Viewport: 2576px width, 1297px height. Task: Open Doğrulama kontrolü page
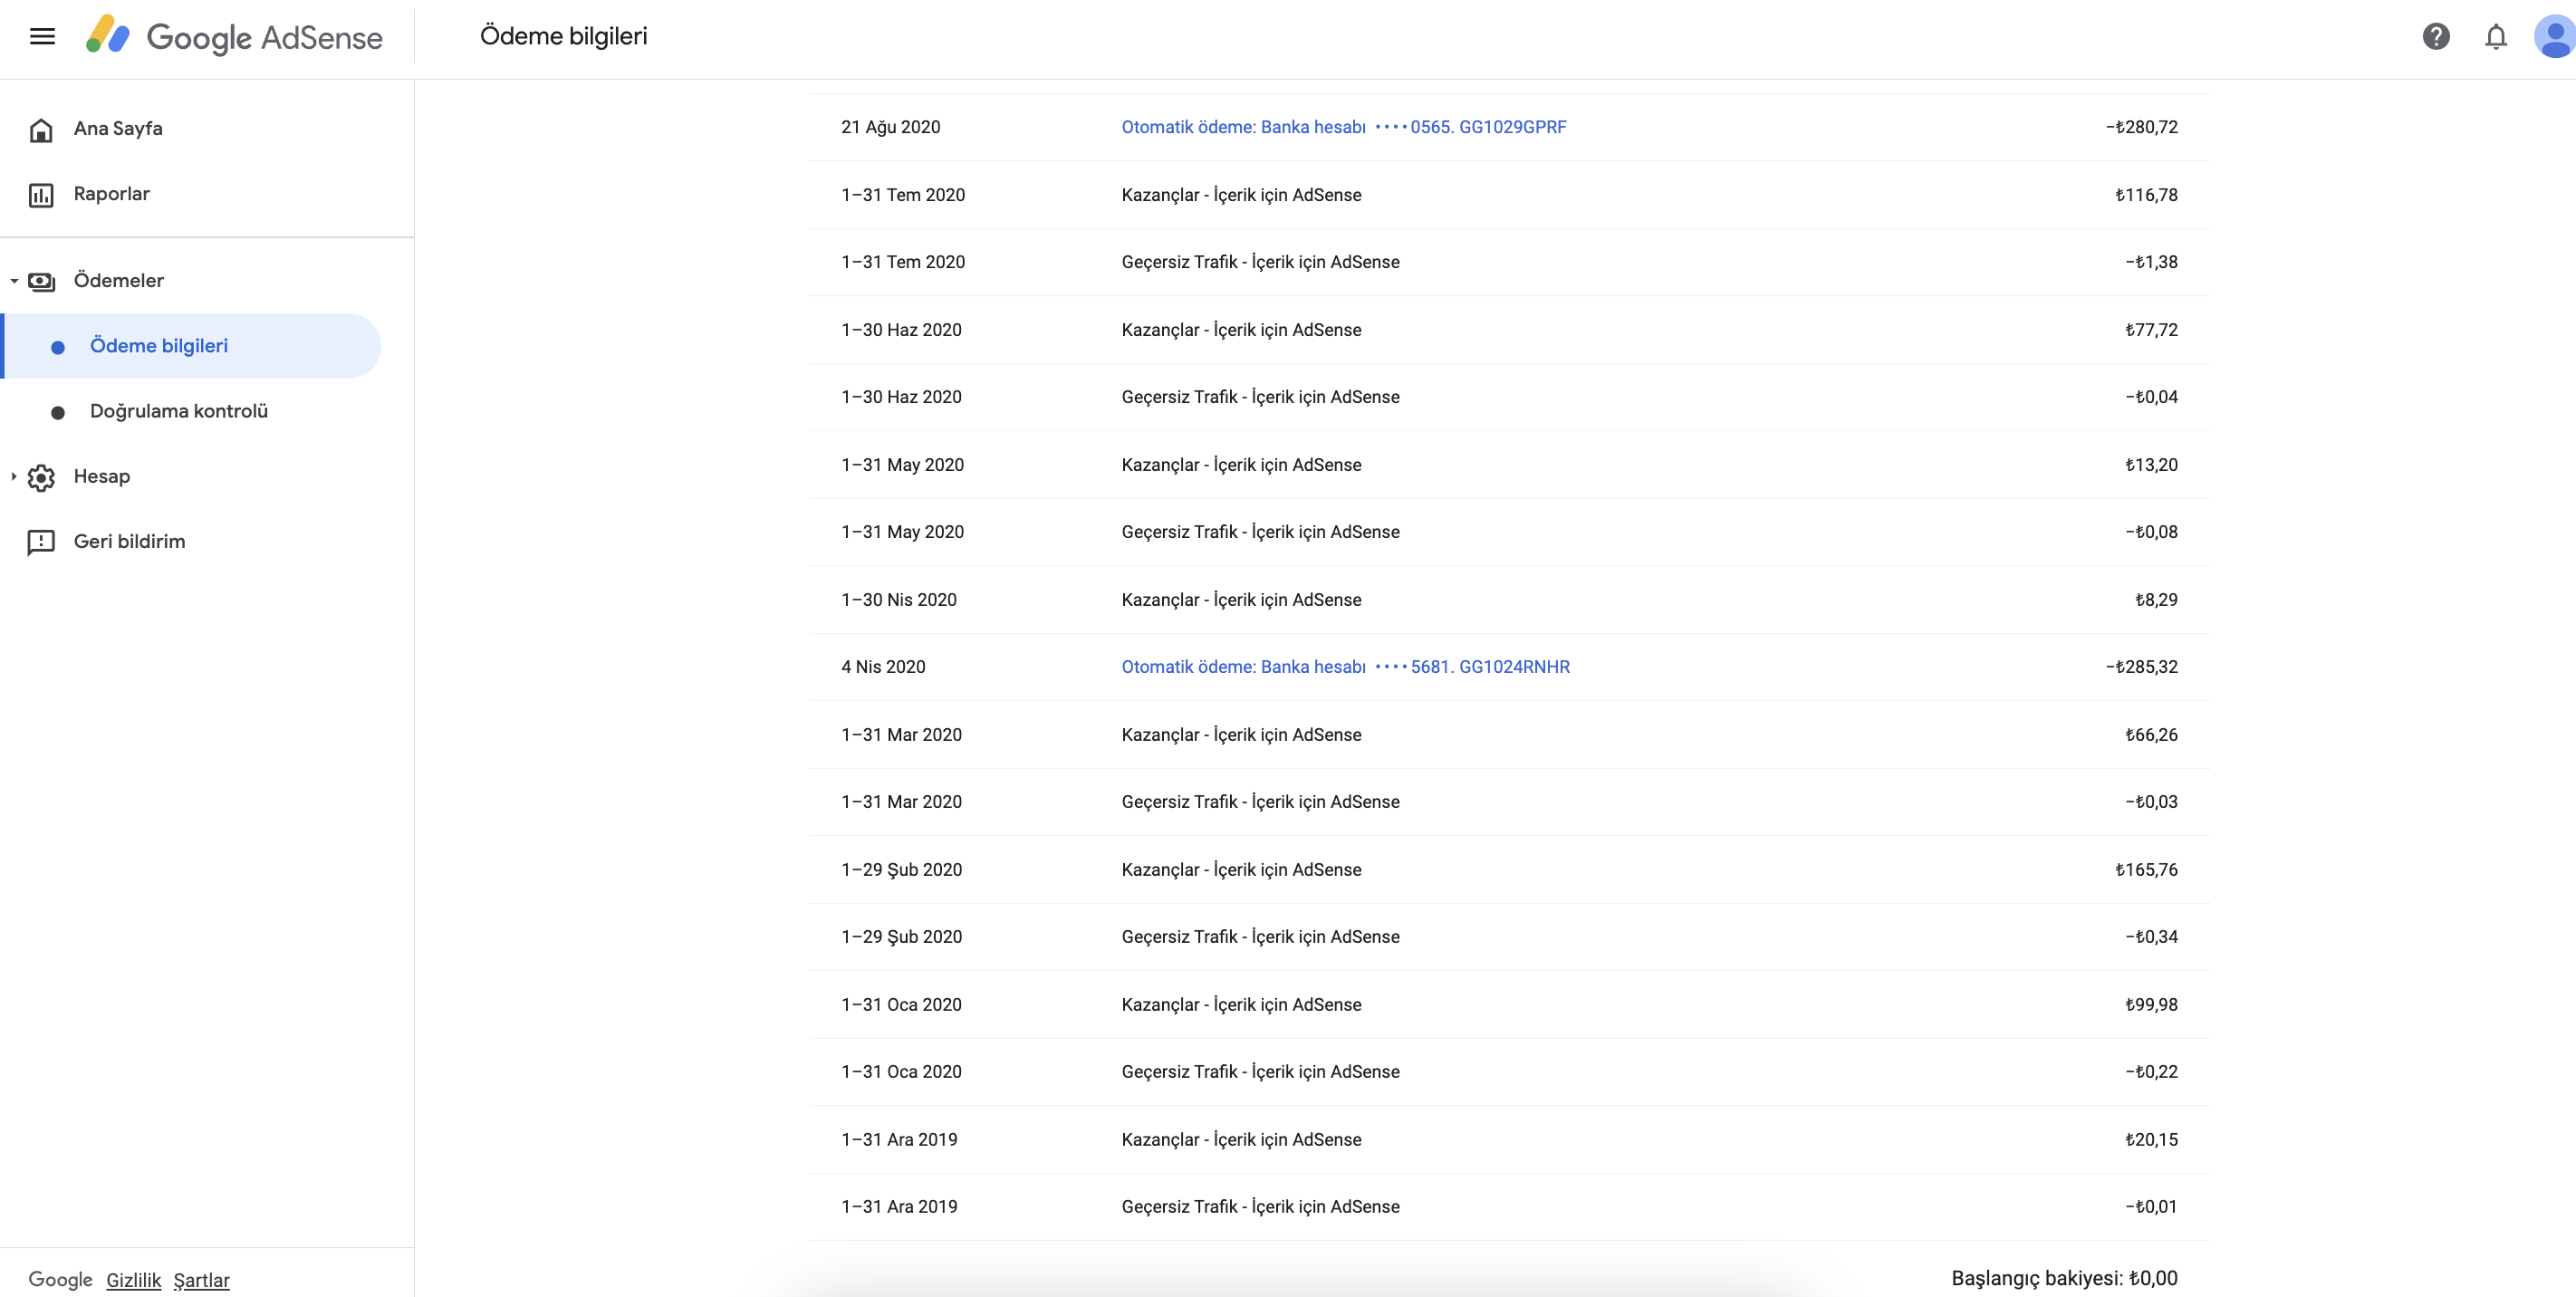(179, 411)
